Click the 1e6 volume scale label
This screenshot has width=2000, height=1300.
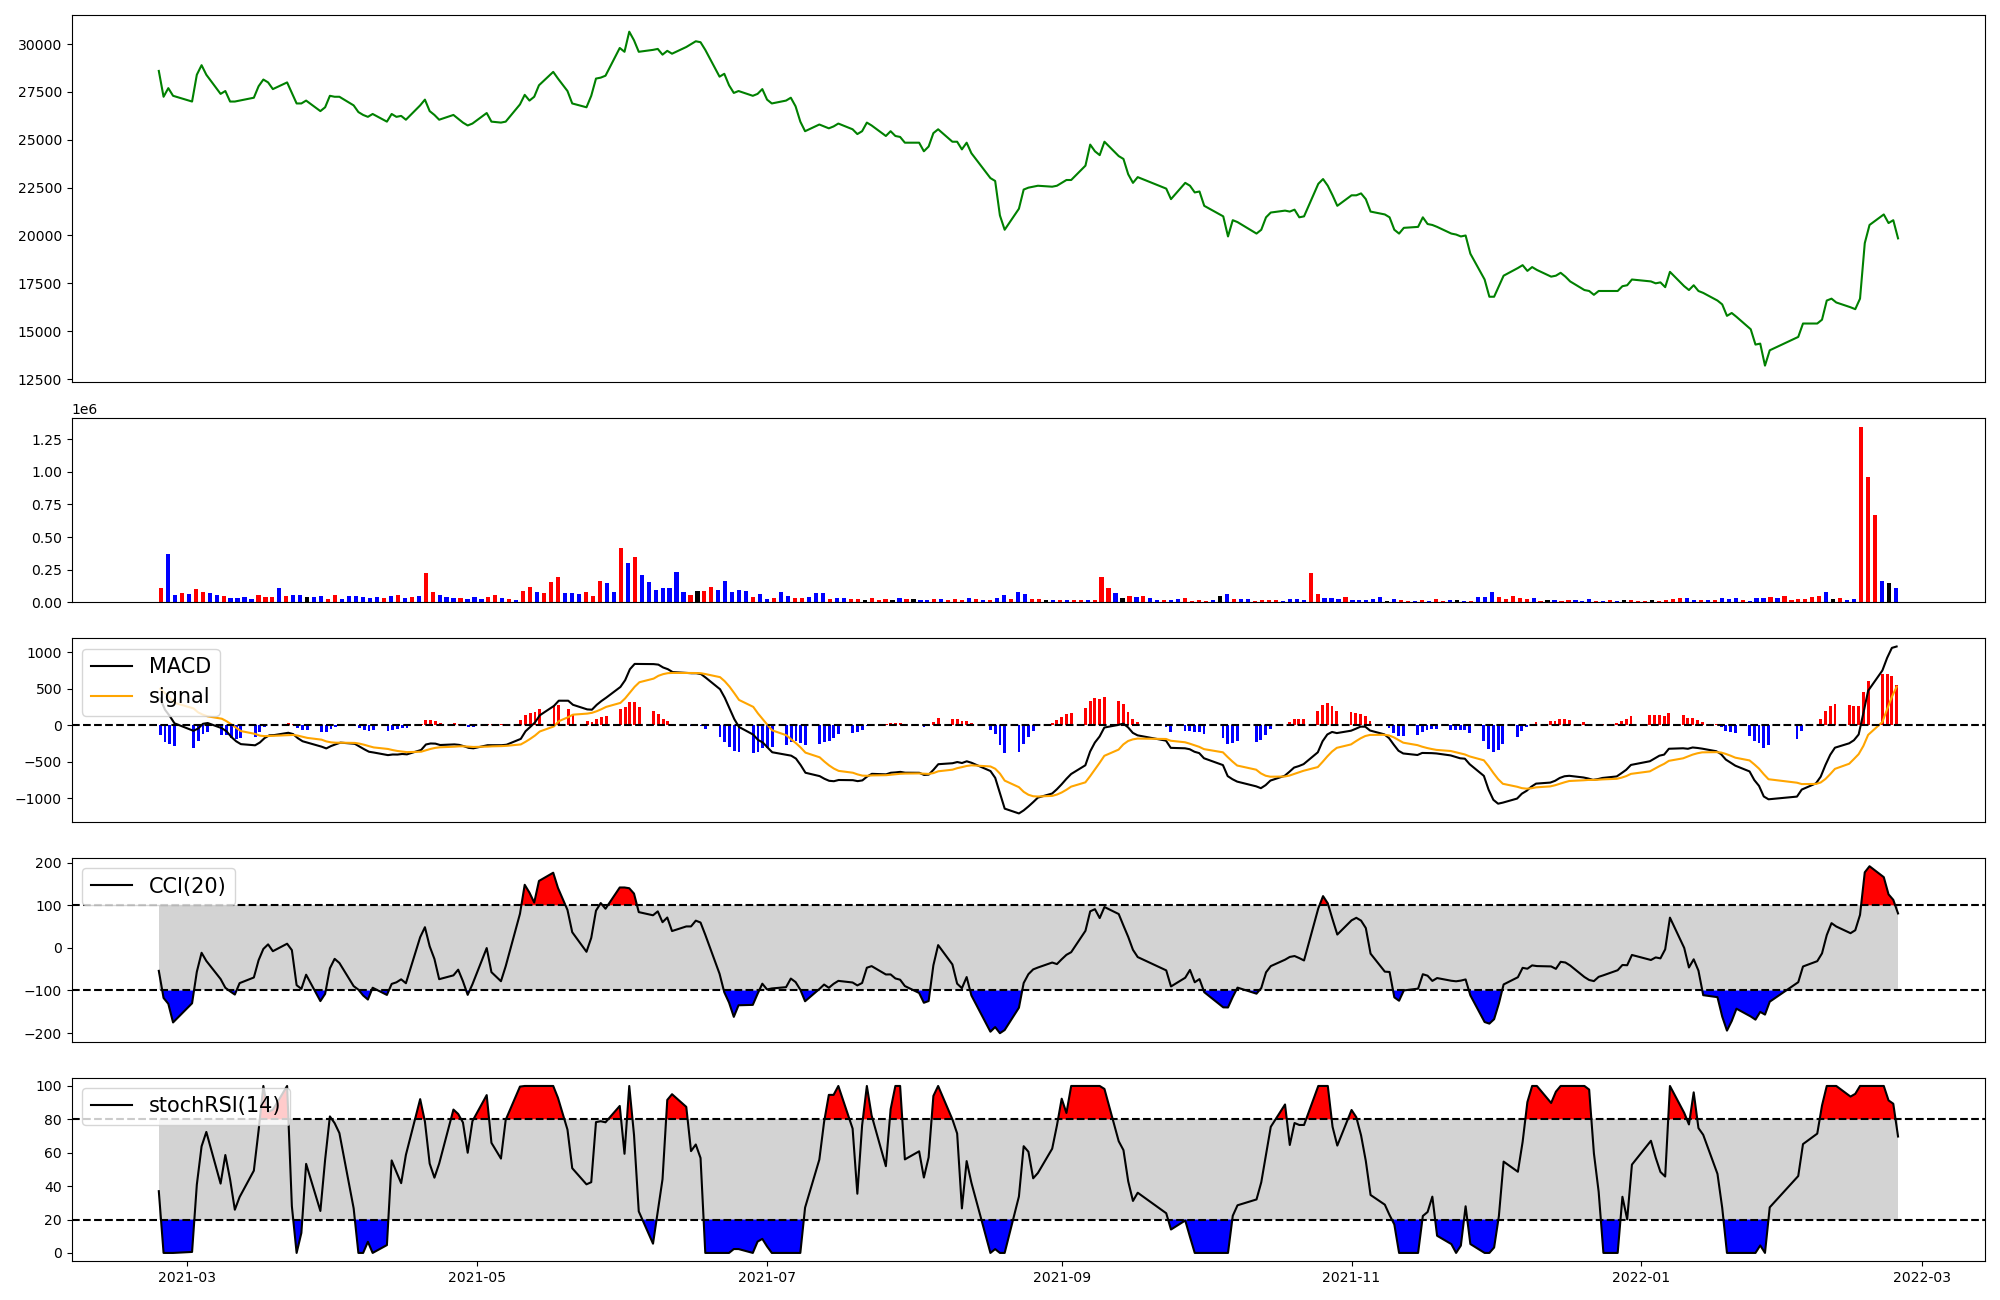[84, 409]
